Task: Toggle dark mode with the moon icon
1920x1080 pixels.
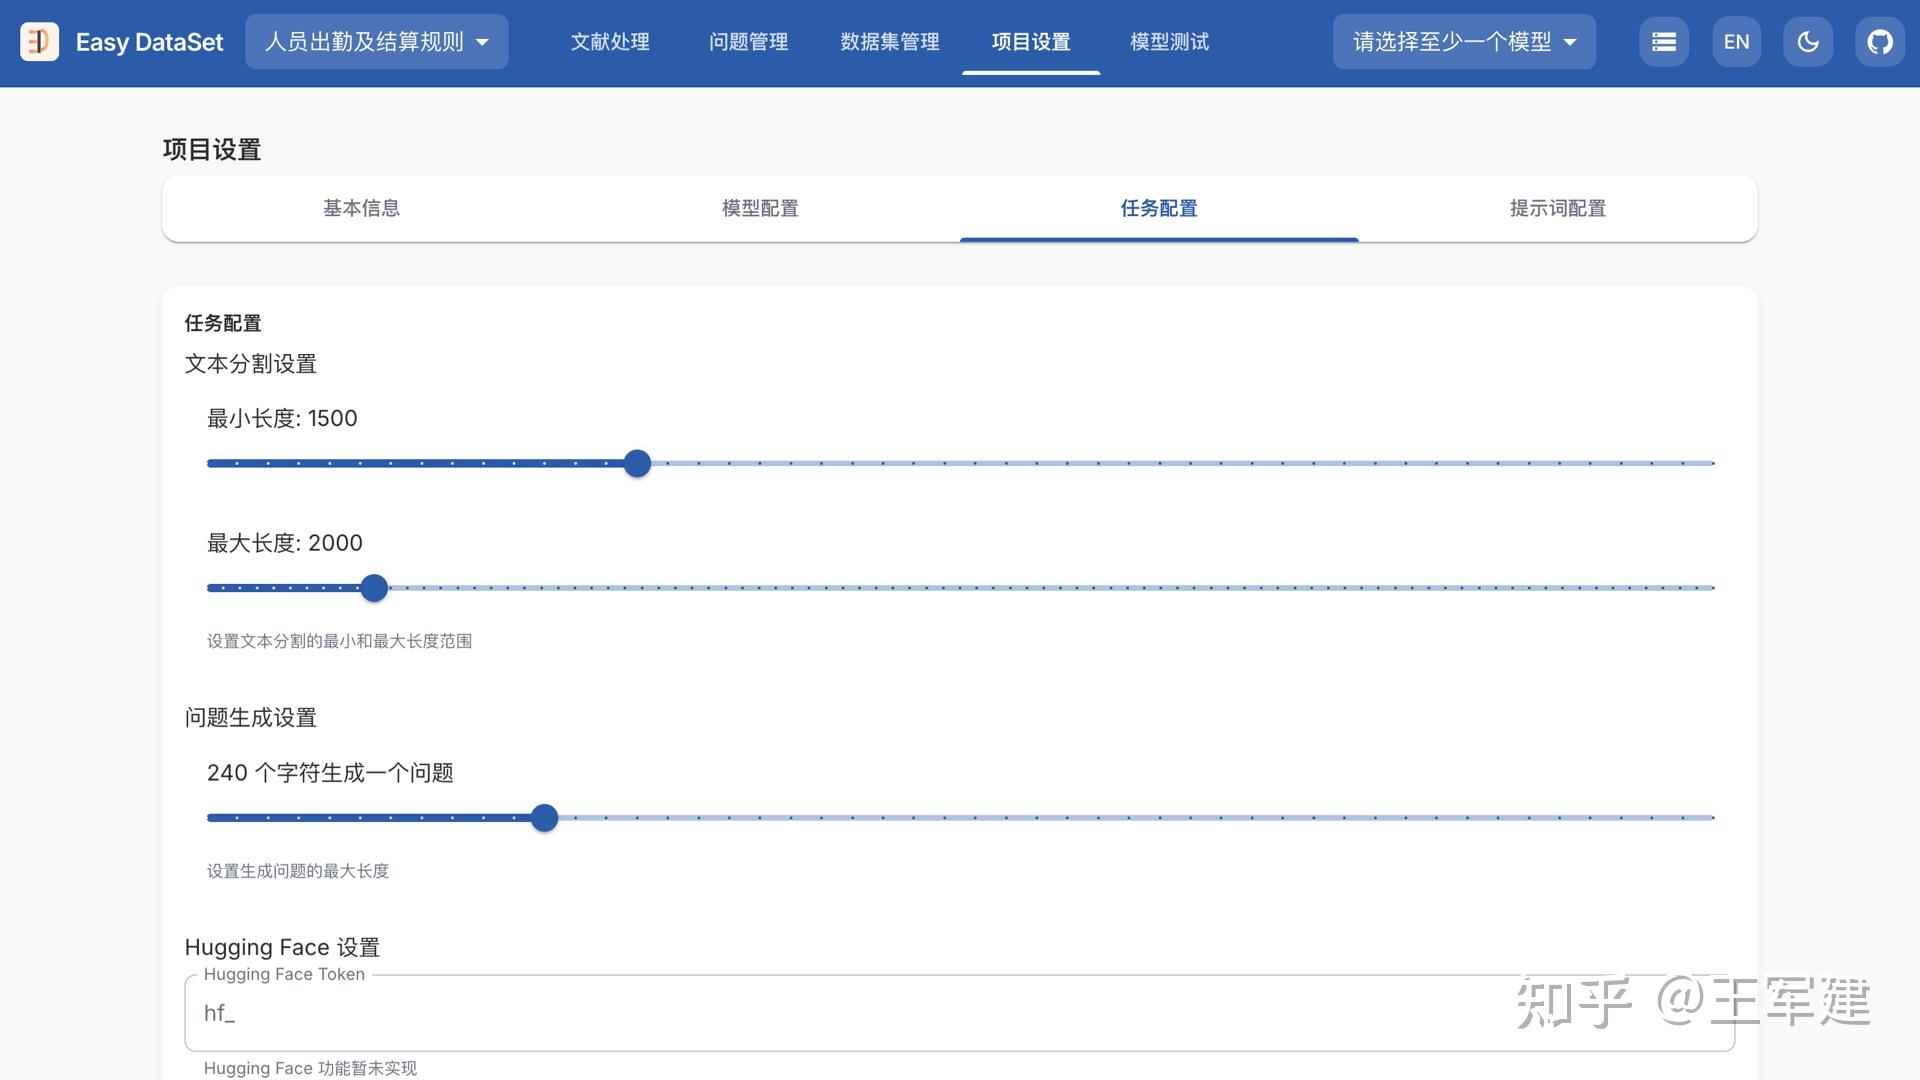Action: (1807, 41)
